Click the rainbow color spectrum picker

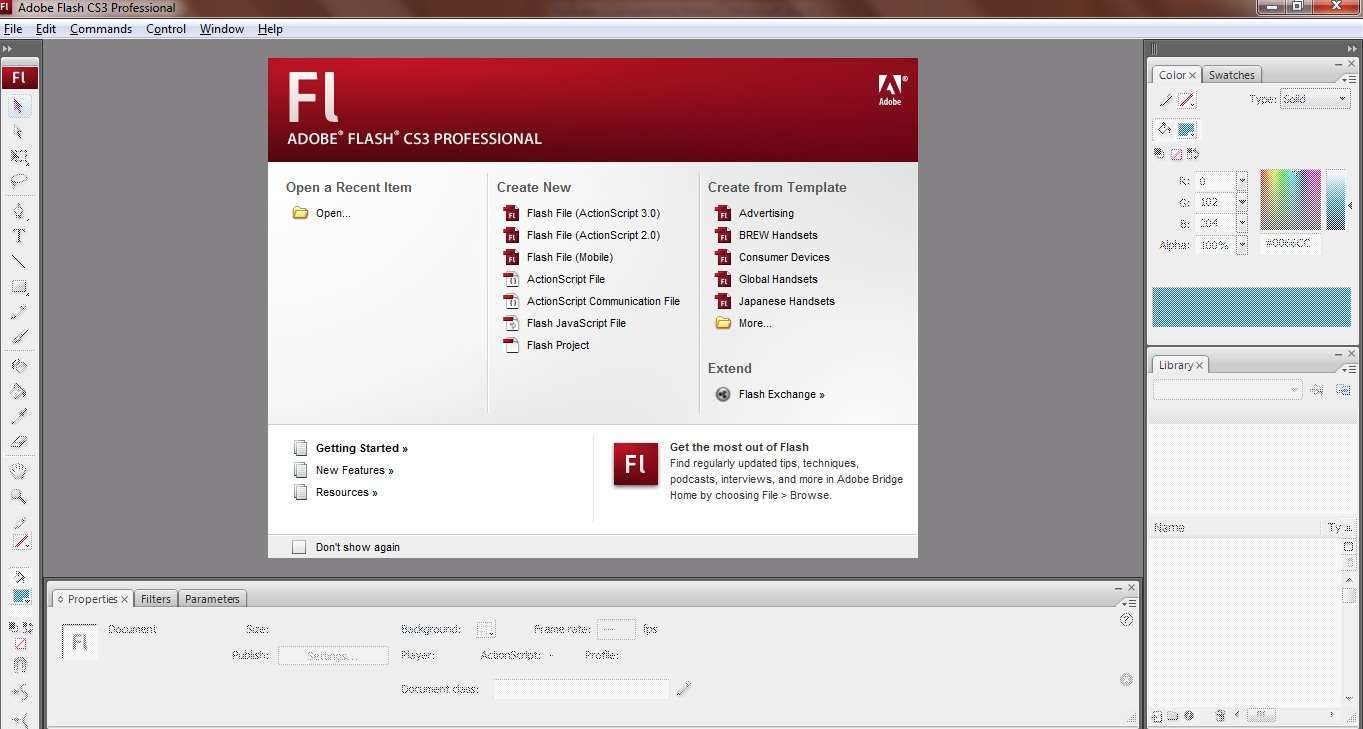click(1290, 199)
